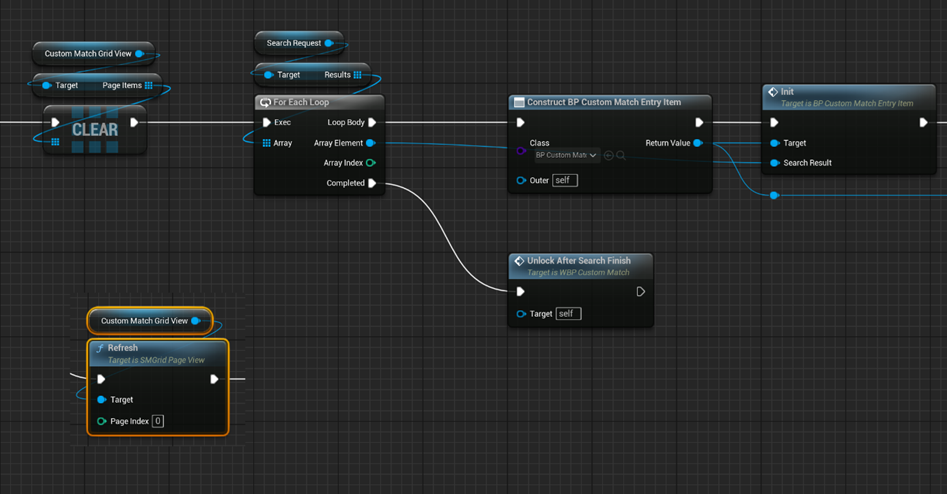Select the Search Request variable node

tap(294, 43)
